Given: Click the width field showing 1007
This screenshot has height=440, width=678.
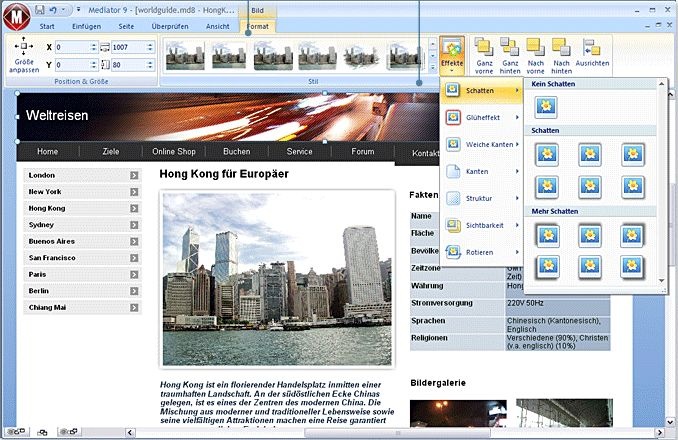Looking at the screenshot, I should click(128, 47).
